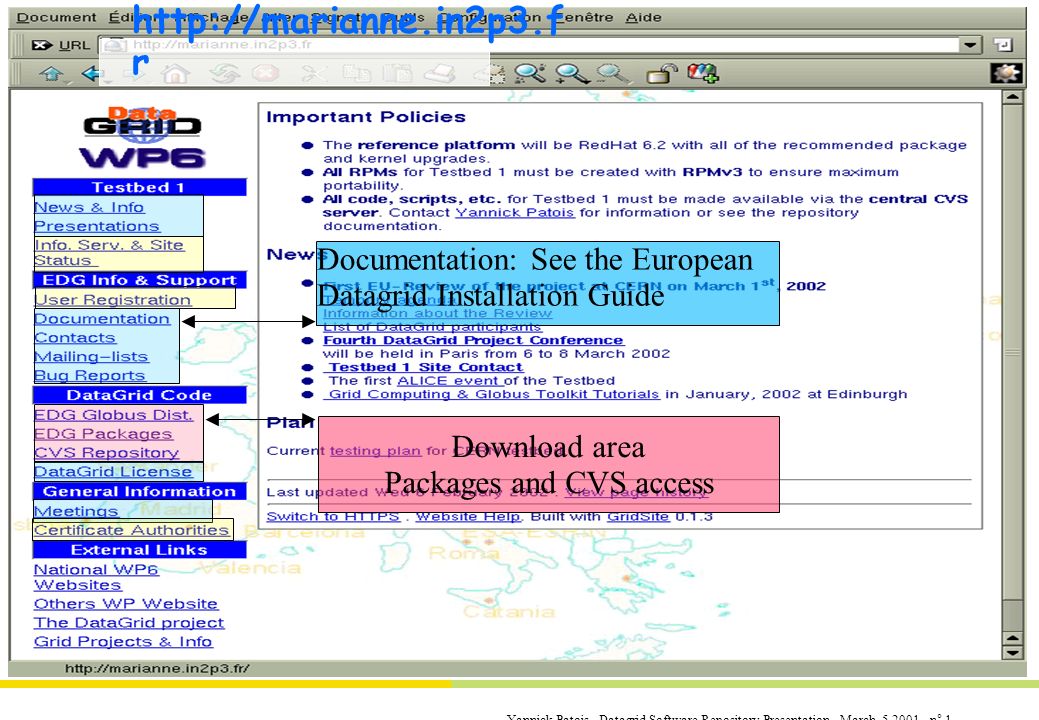Open the Certificate Authorities link
Screen dimensions: 1039x720
tap(131, 530)
